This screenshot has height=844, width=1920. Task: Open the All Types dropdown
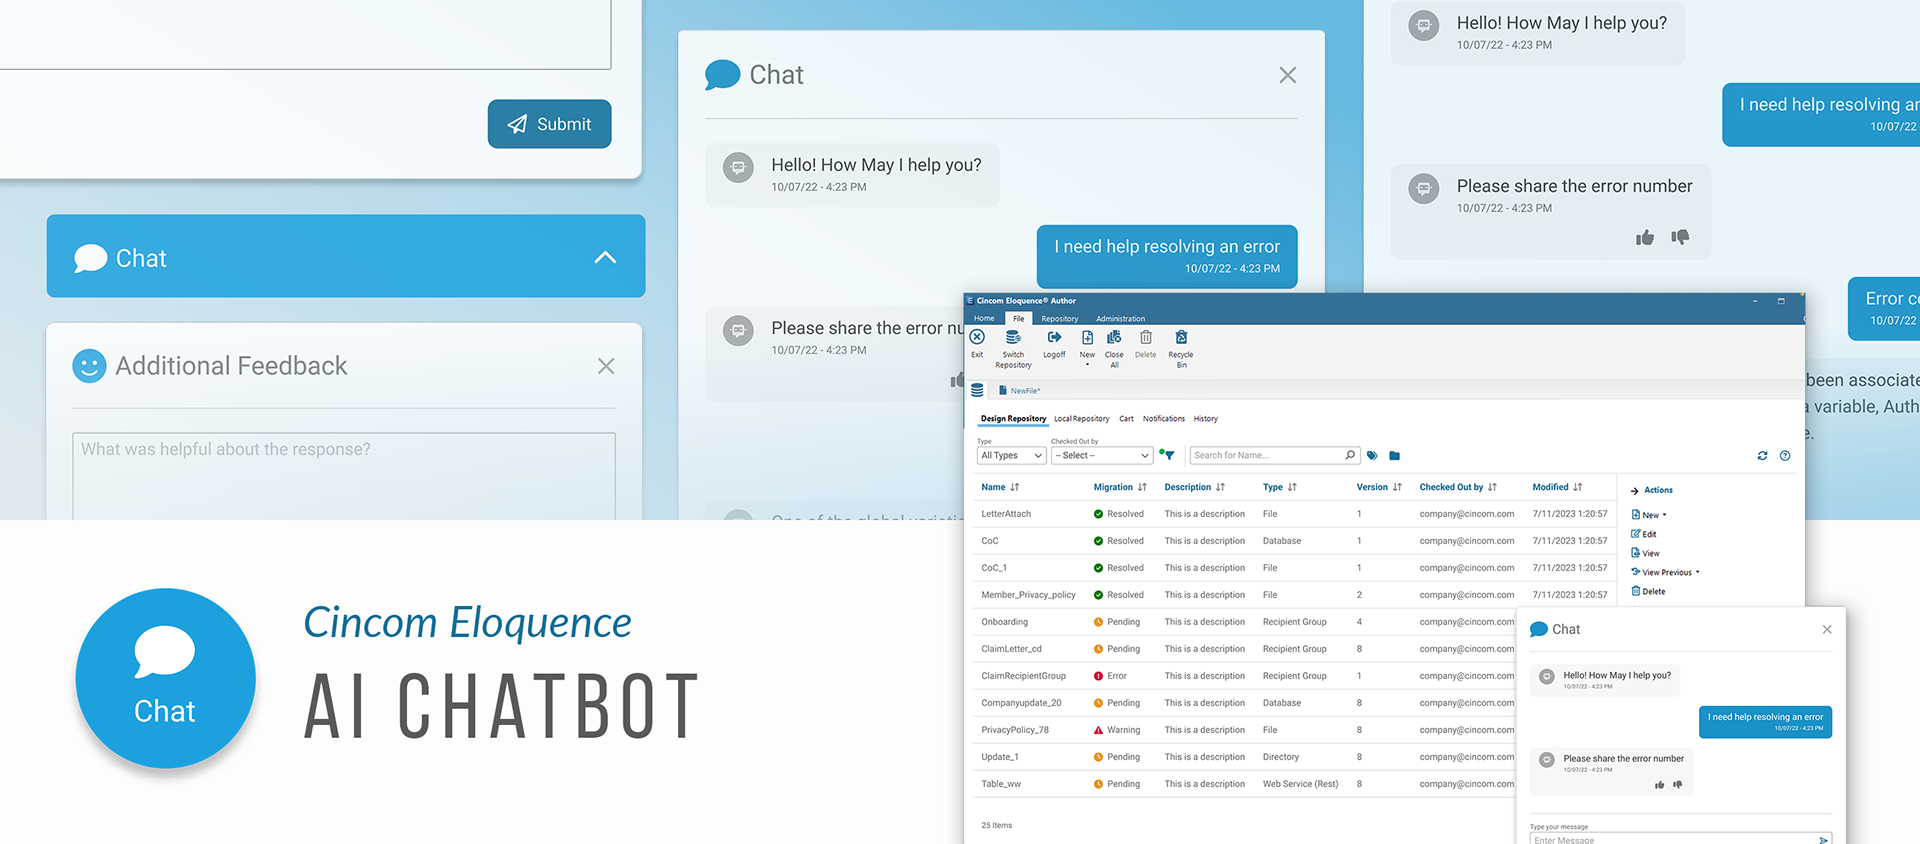(x=1011, y=455)
